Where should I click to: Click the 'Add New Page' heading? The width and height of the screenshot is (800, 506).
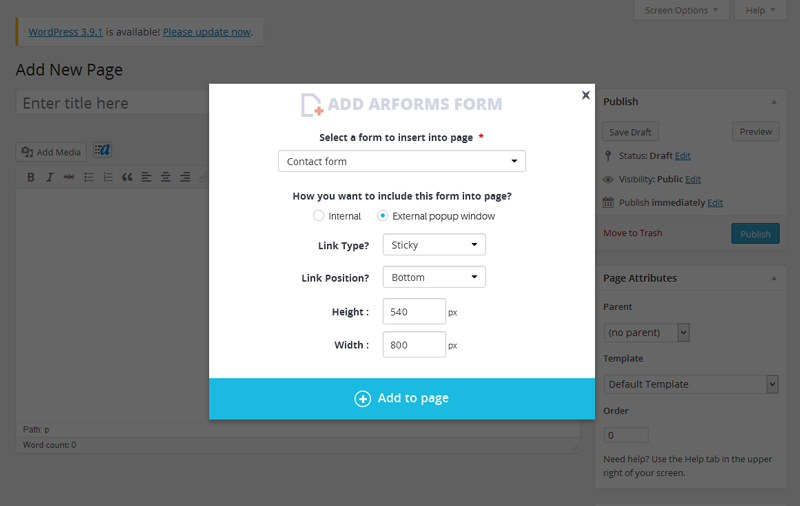tap(69, 70)
